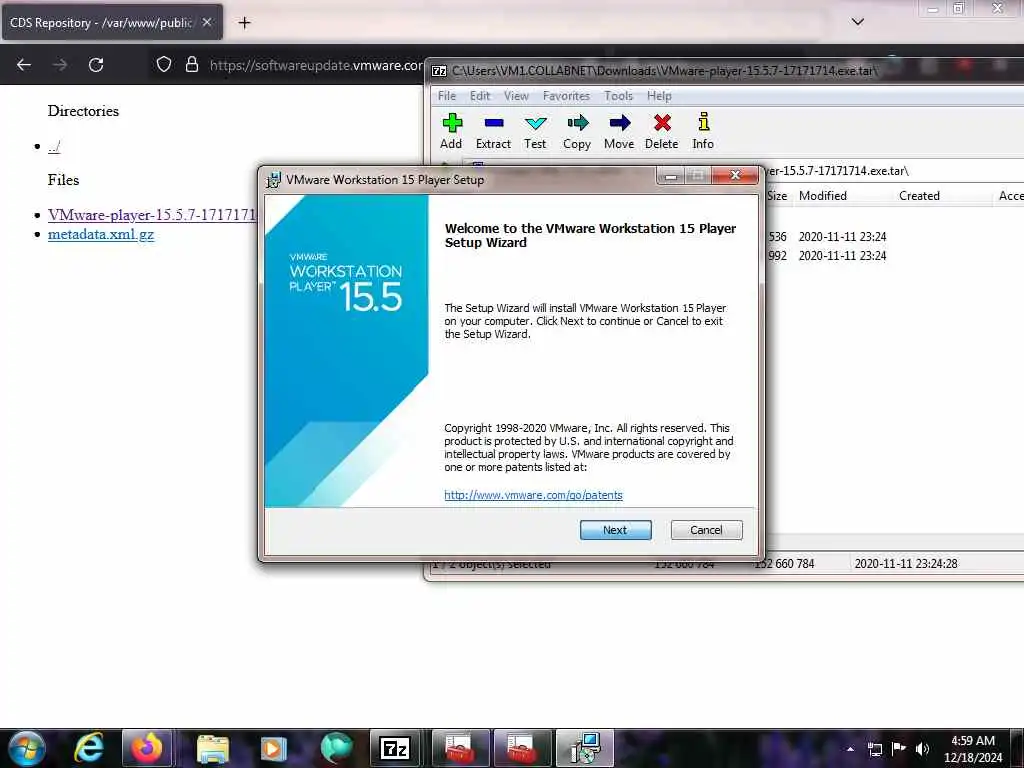Screen dimensions: 1024x768
Task: Select the CDS Repository browser tab
Action: coord(111,23)
